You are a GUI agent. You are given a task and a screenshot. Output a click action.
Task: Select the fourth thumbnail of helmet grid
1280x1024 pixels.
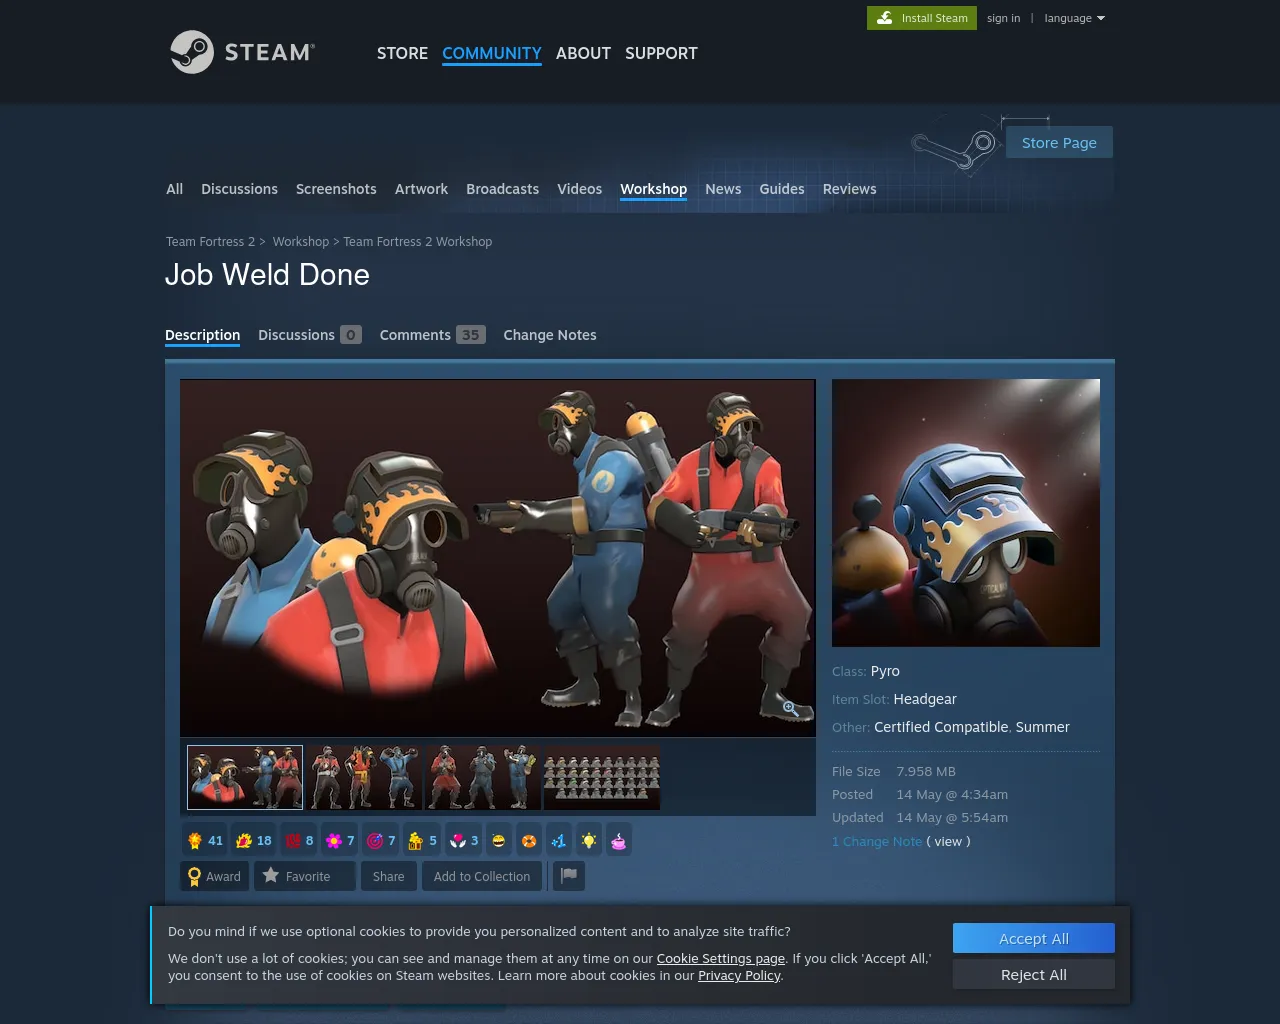tap(602, 777)
